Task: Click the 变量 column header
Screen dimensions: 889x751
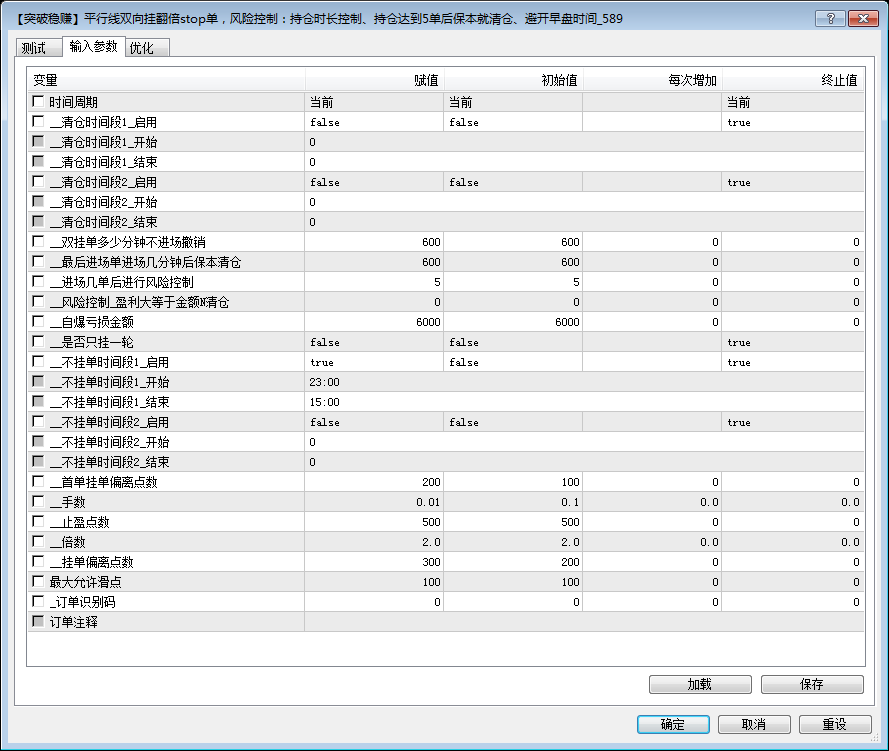Action: point(166,80)
